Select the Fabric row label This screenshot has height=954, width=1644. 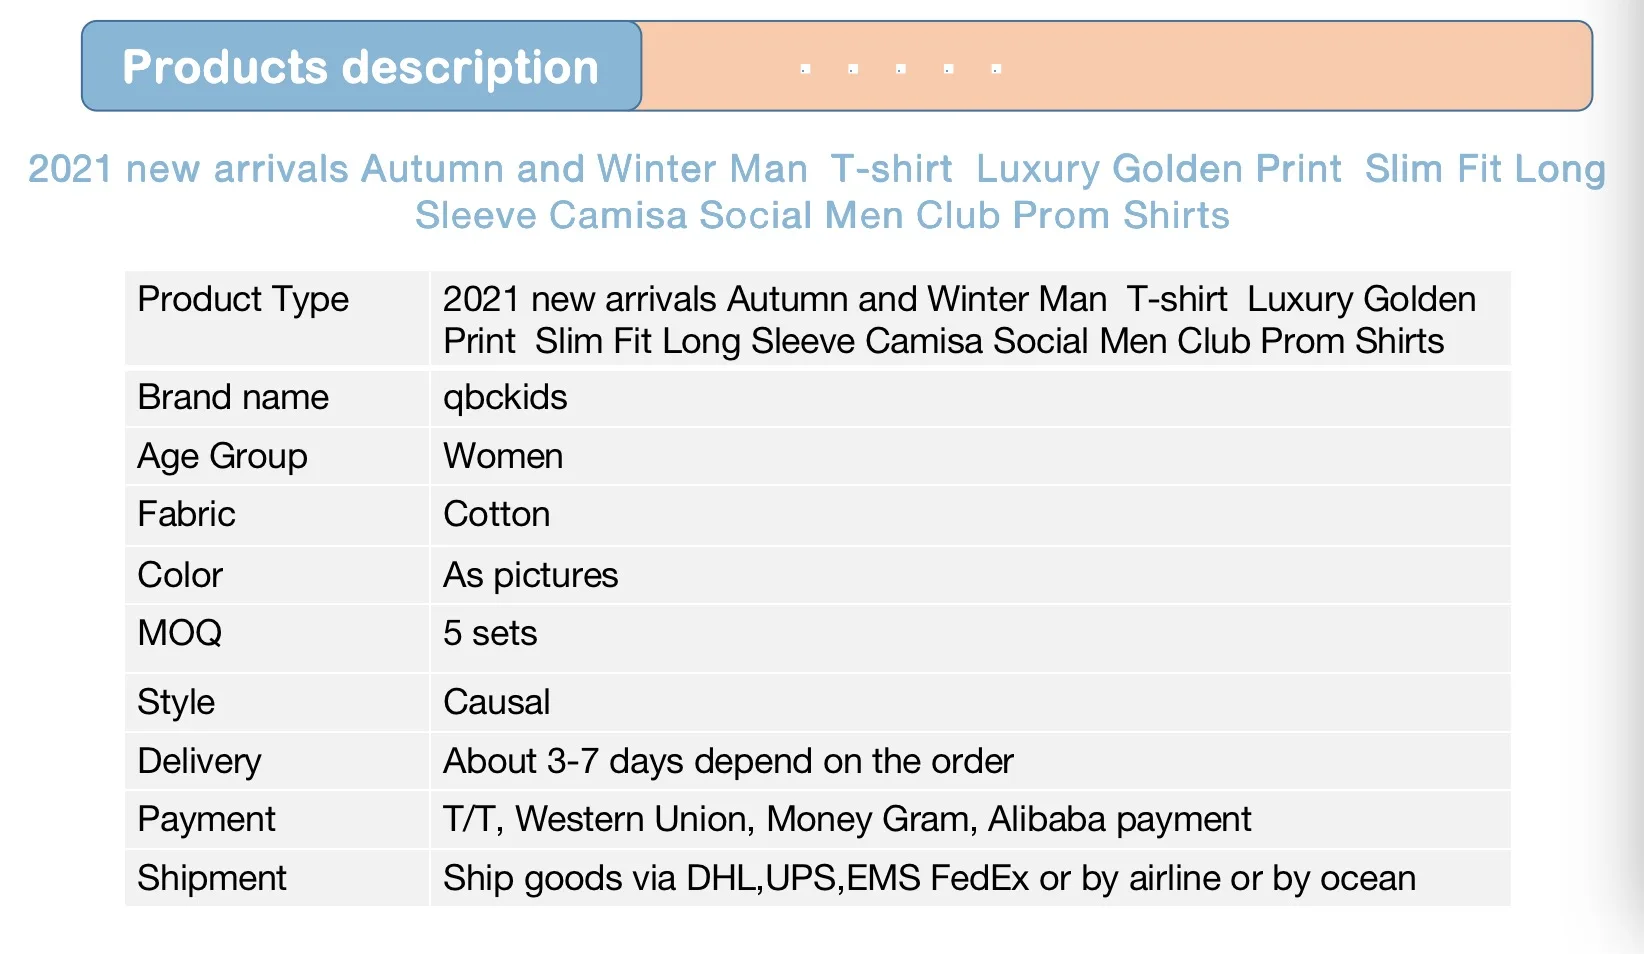[186, 514]
